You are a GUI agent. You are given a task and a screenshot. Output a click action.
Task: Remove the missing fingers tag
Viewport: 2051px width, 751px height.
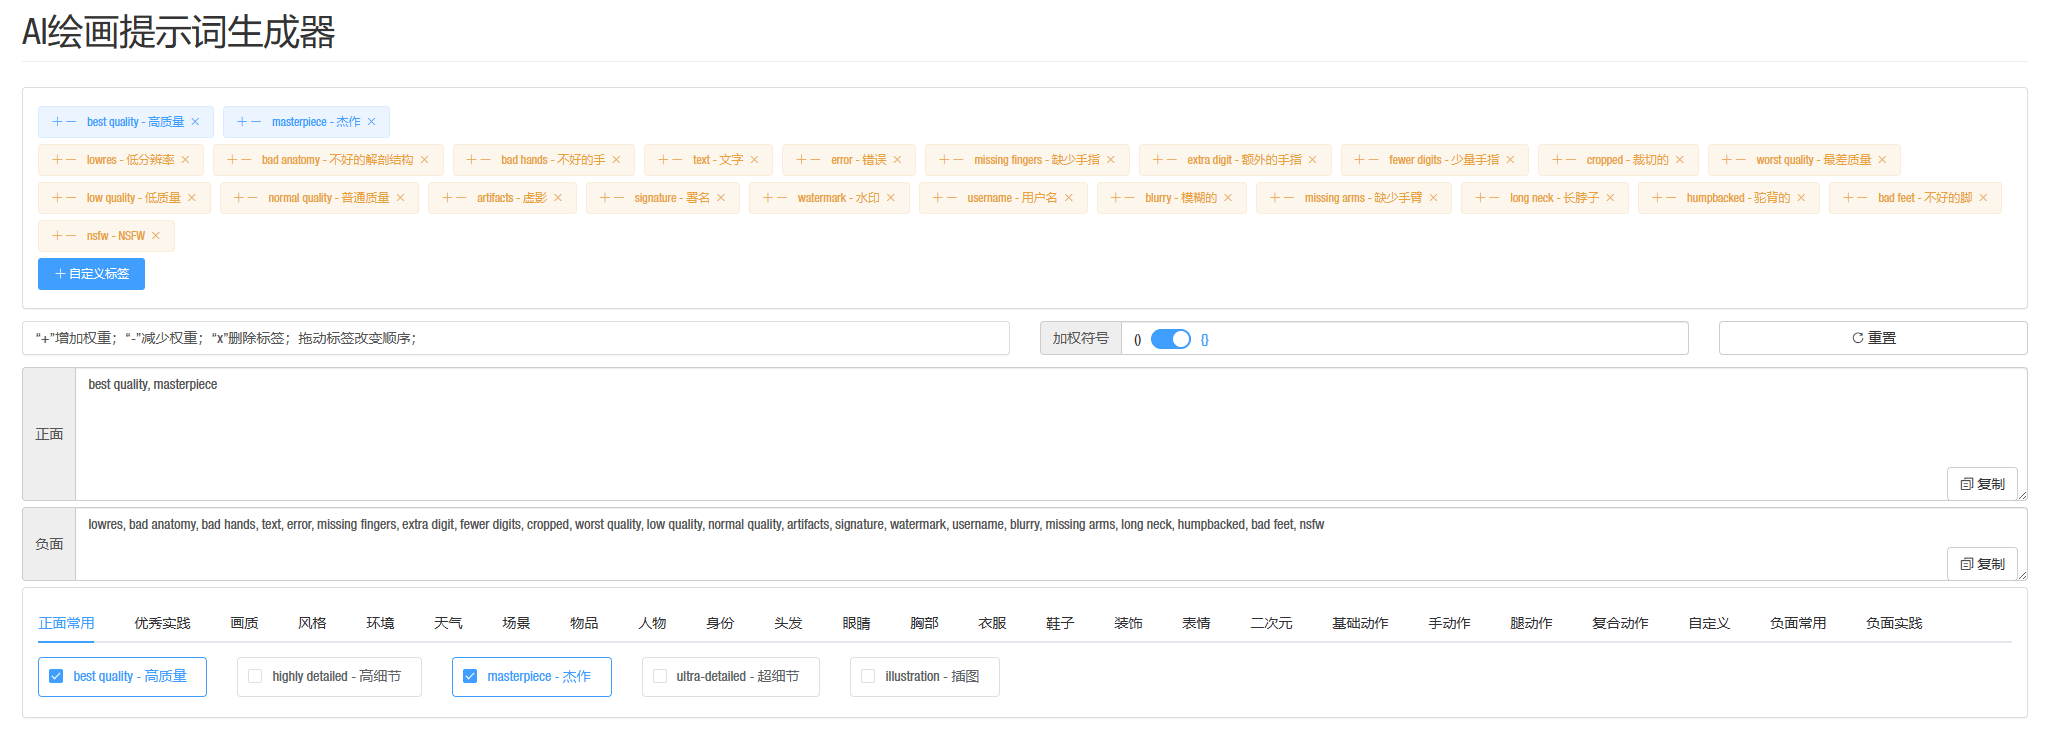[x=1110, y=160]
